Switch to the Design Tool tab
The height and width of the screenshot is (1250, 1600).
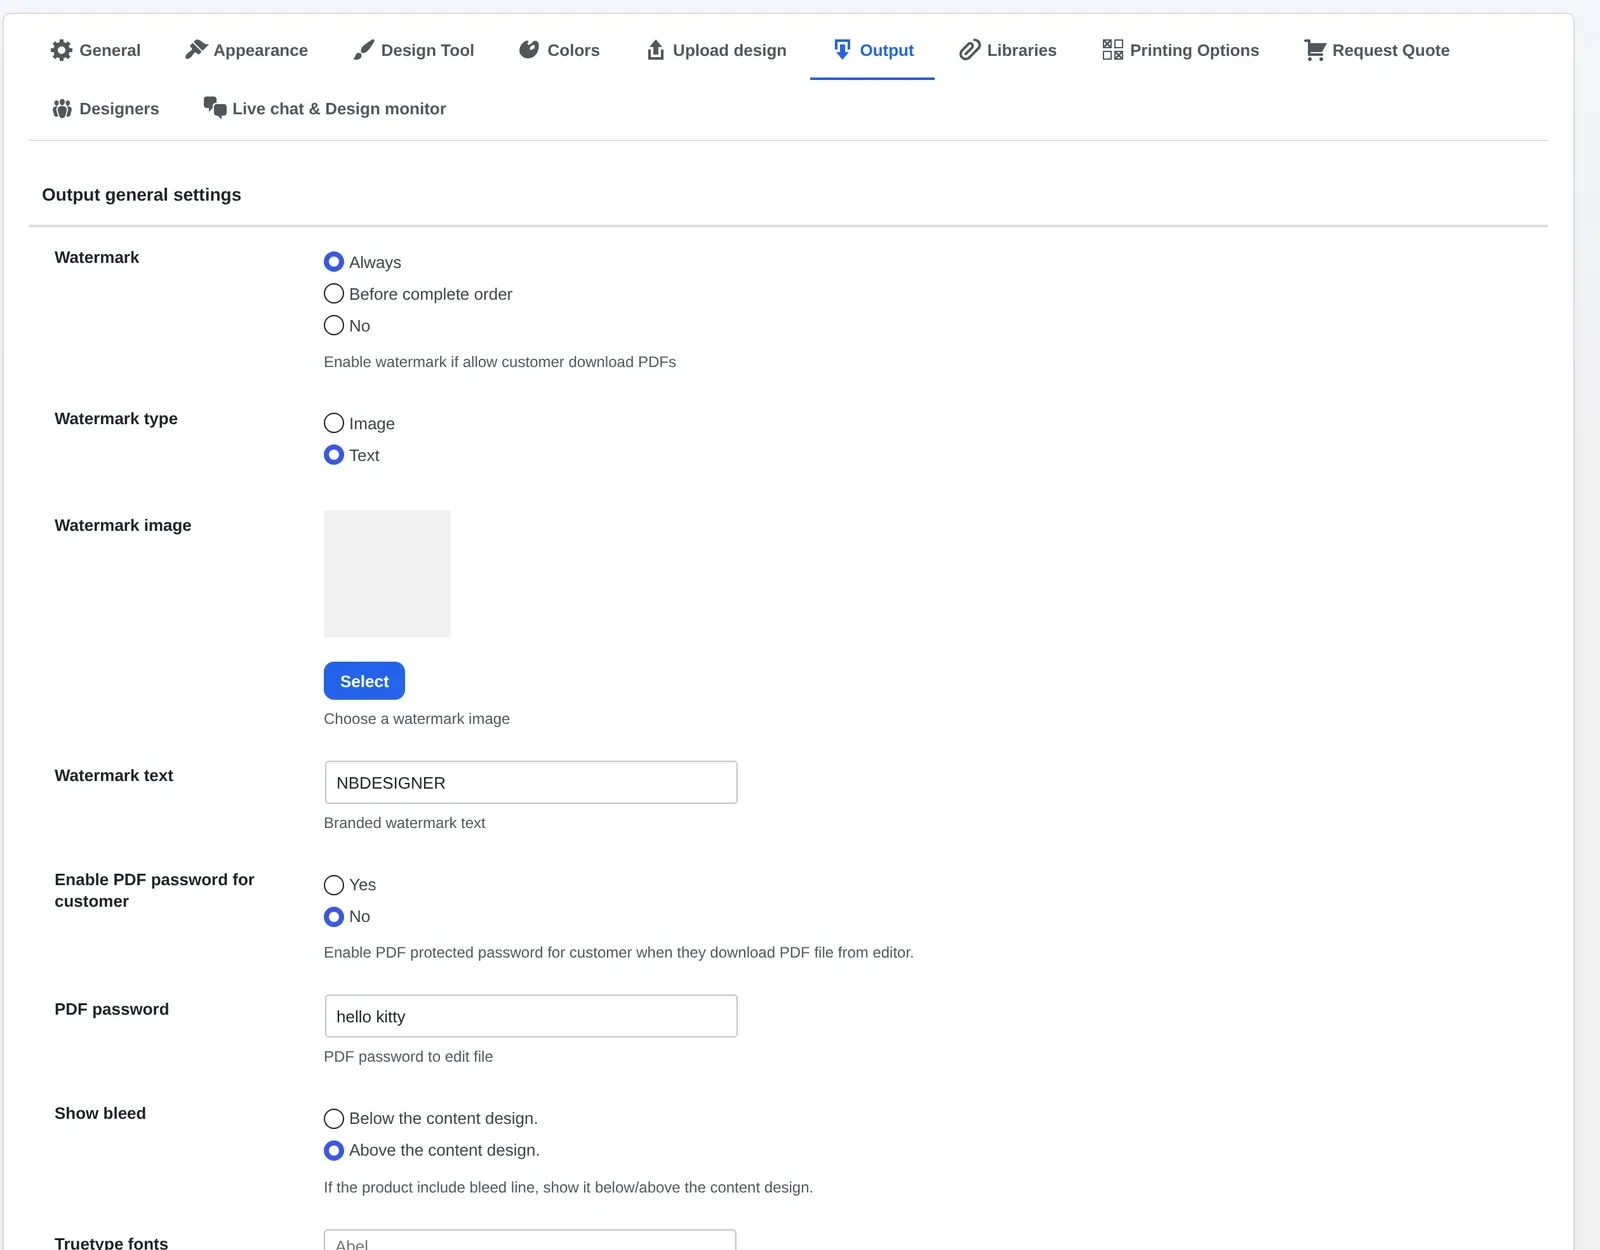click(414, 50)
